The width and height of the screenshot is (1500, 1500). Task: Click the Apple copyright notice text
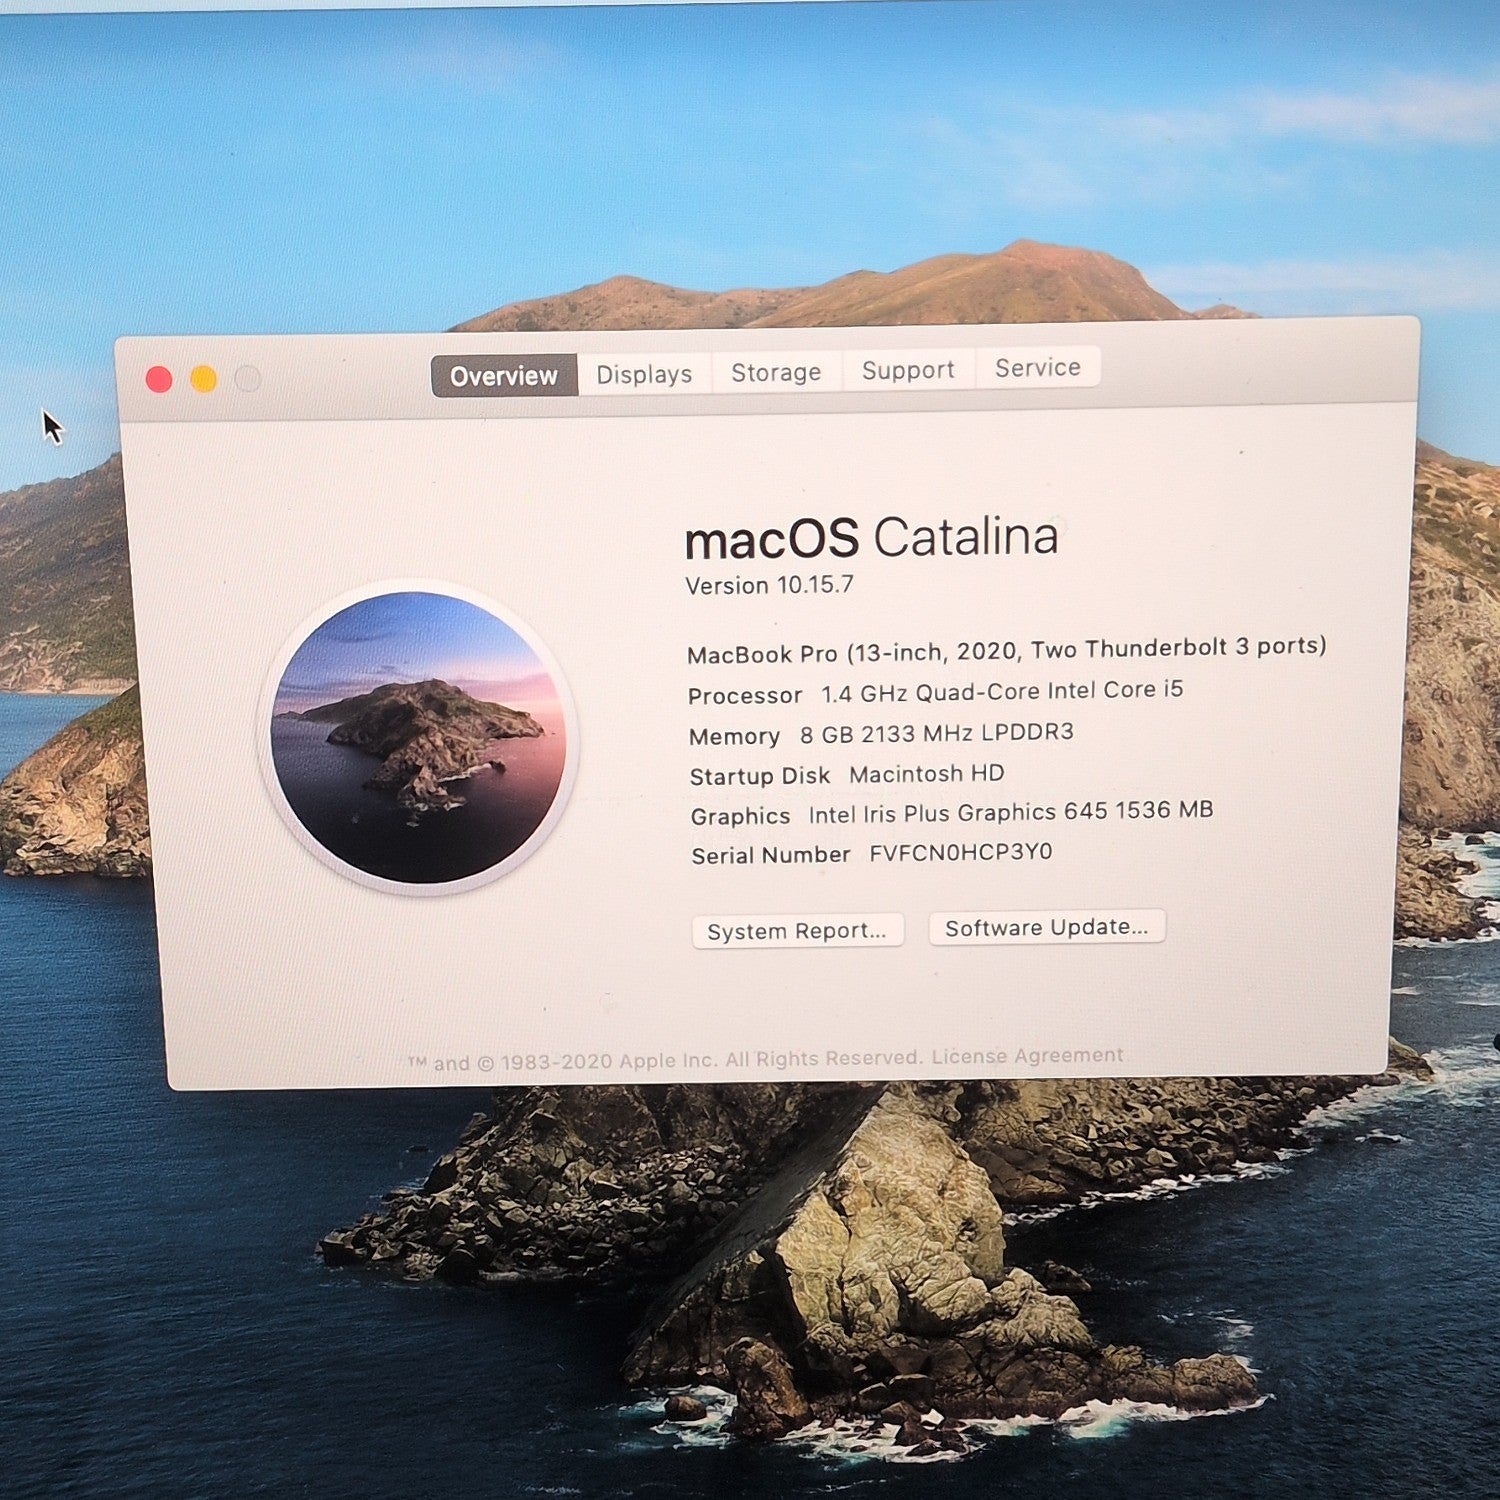(664, 1061)
